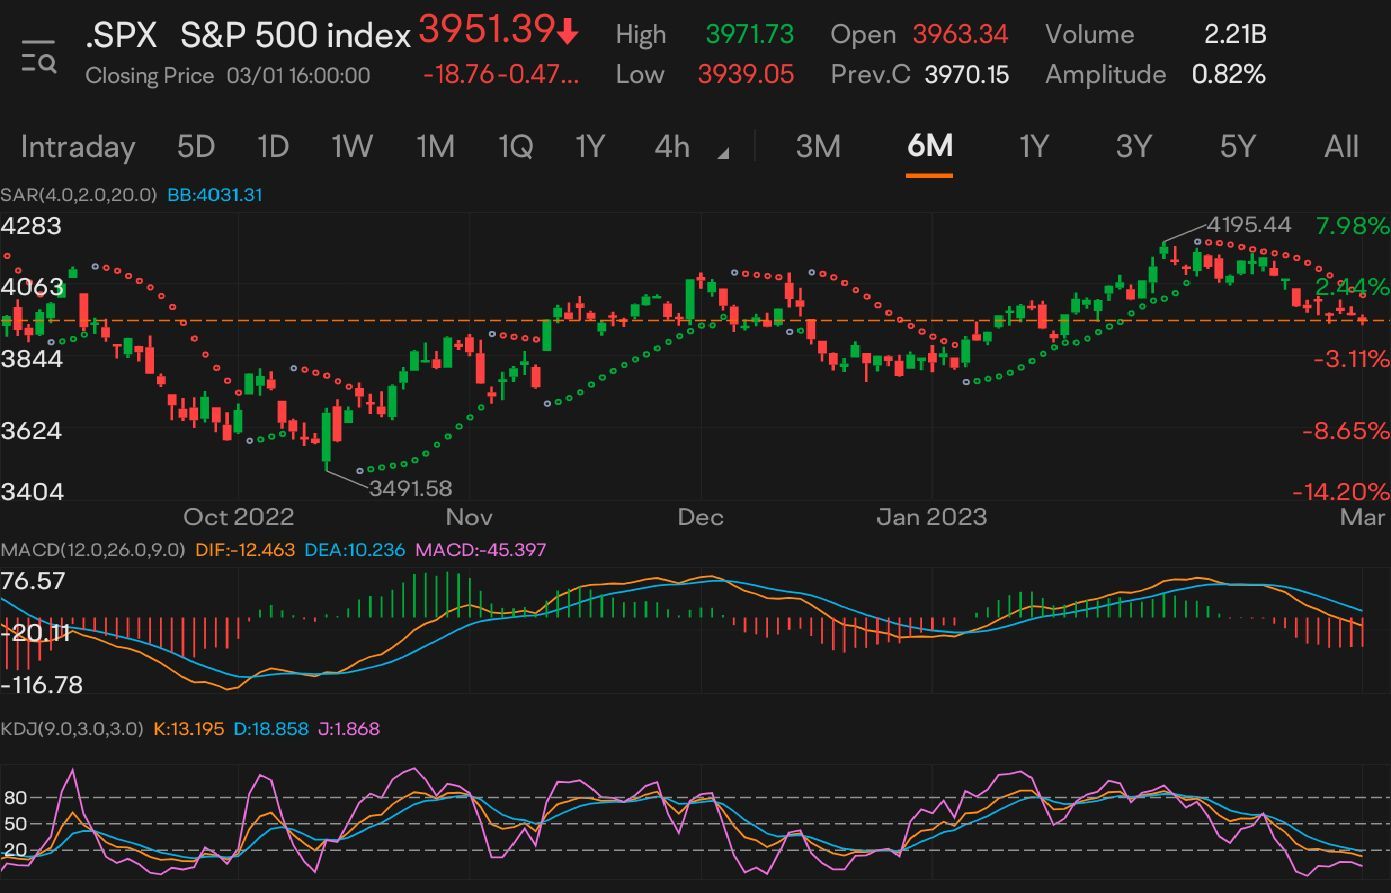Expand the 4h interval dropdown arrow
Viewport: 1391px width, 893px height.
click(724, 155)
